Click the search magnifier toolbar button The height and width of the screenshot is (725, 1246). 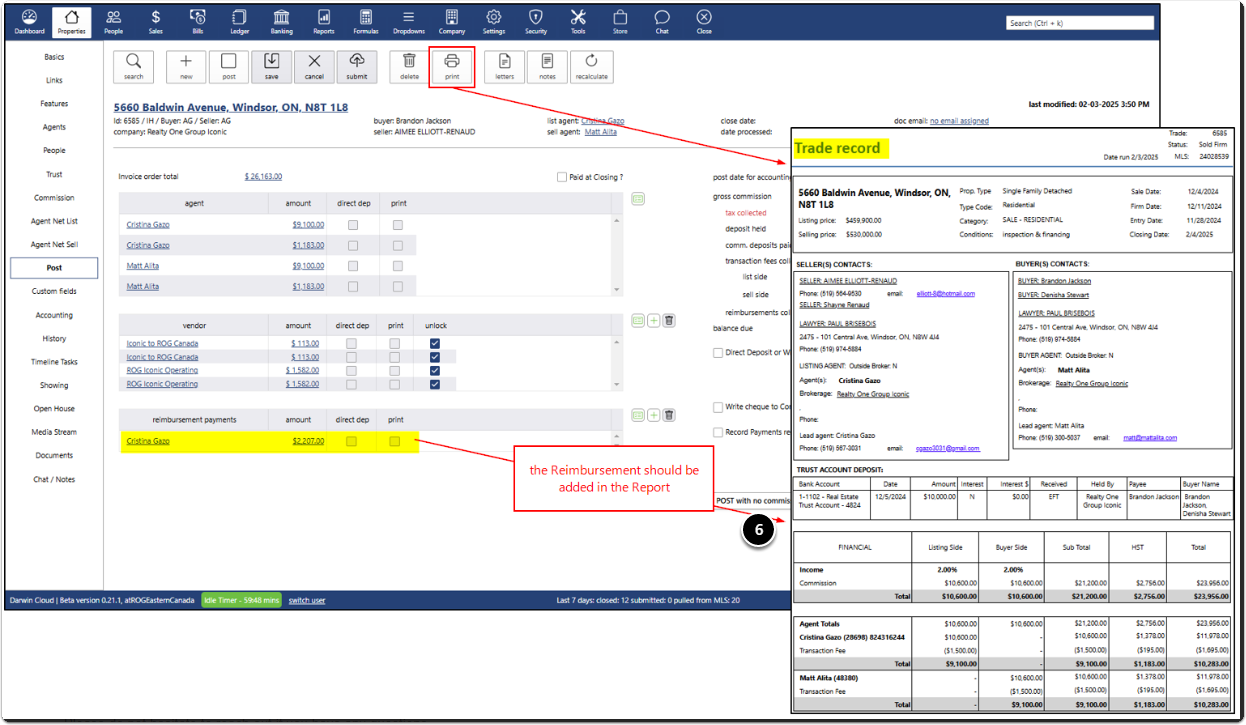tap(134, 66)
